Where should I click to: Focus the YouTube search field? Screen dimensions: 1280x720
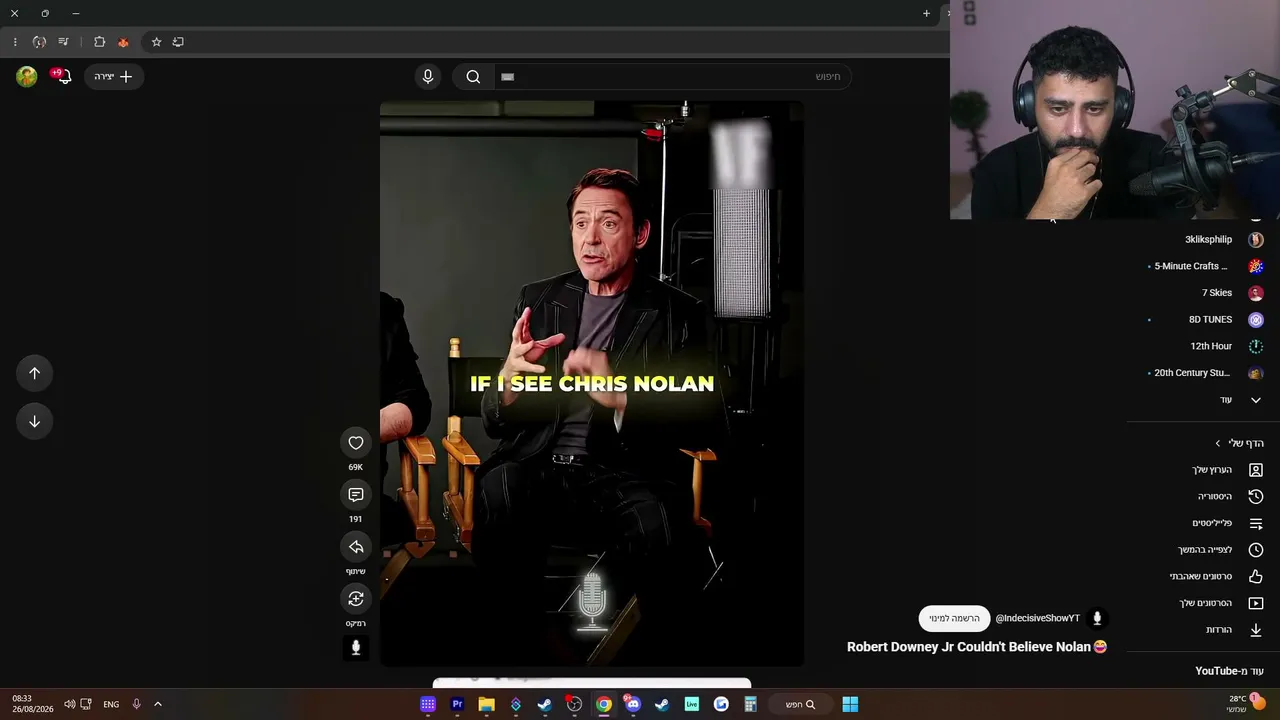(x=672, y=77)
